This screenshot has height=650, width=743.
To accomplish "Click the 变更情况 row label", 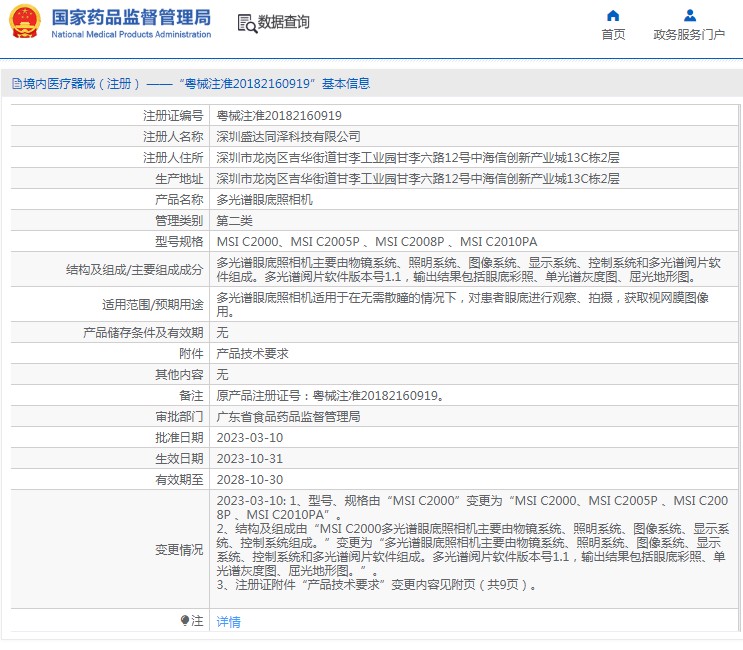I will click(178, 549).
